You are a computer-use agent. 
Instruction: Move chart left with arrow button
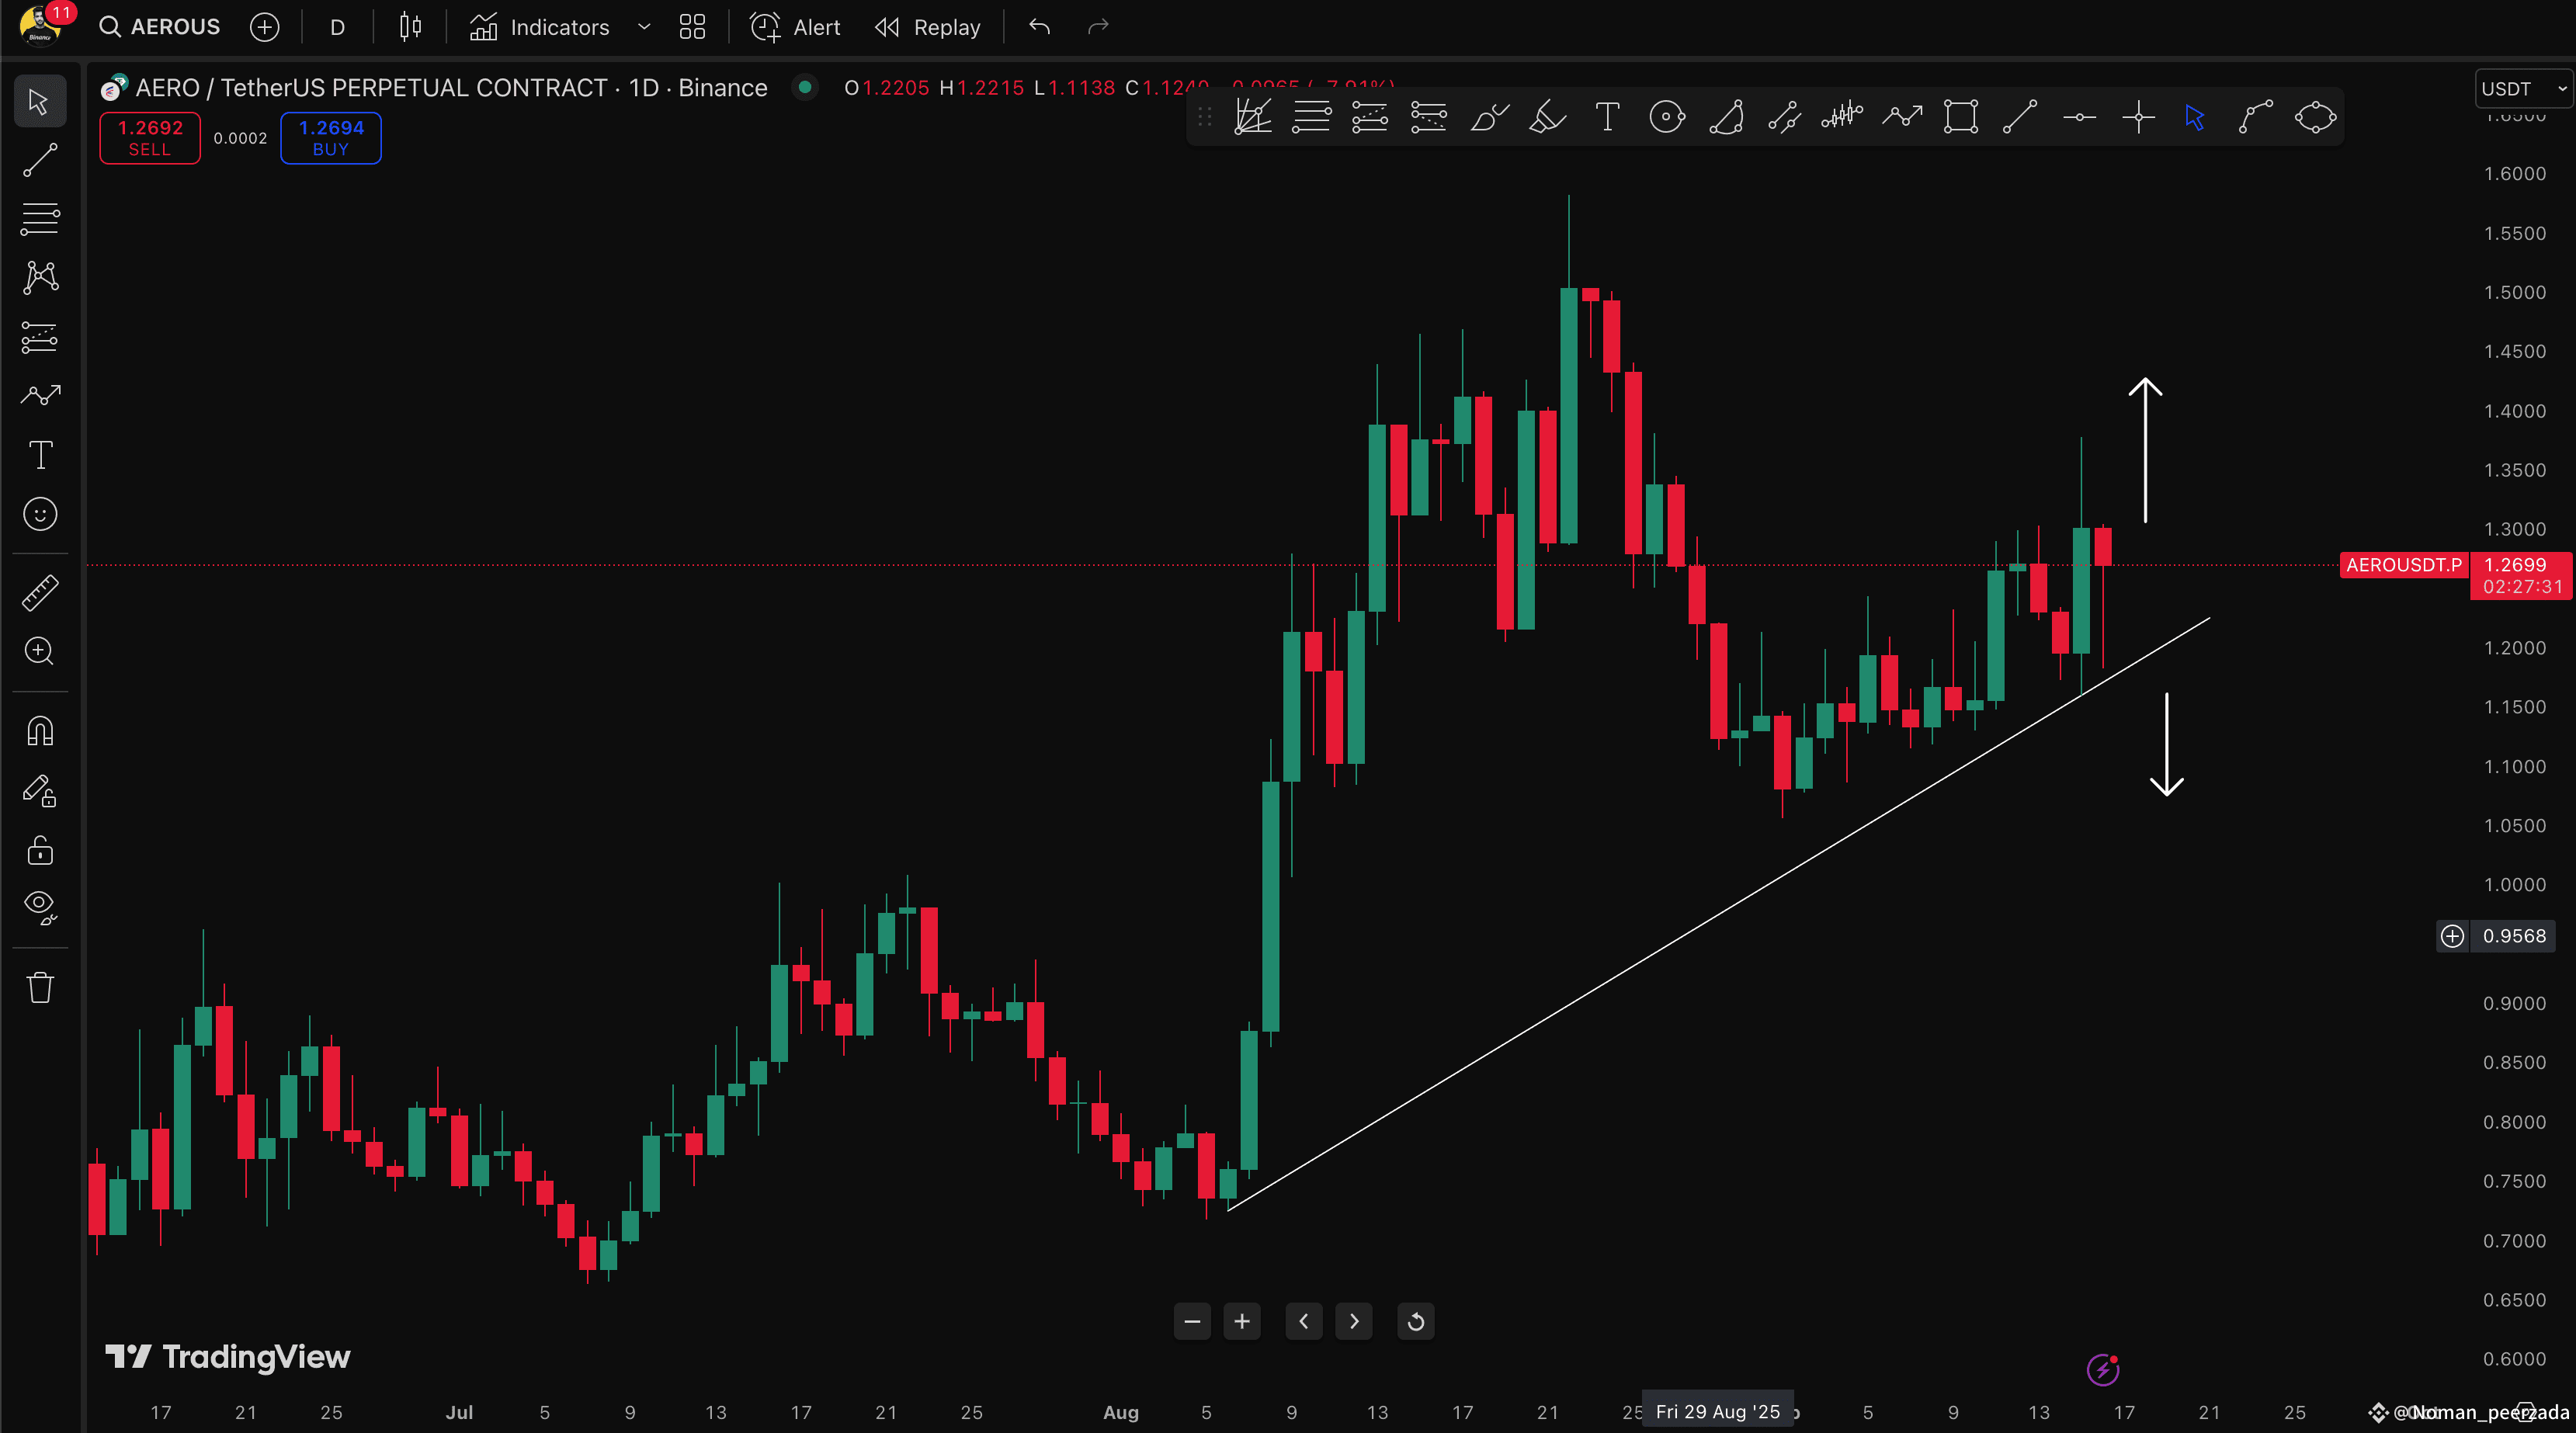[1304, 1321]
